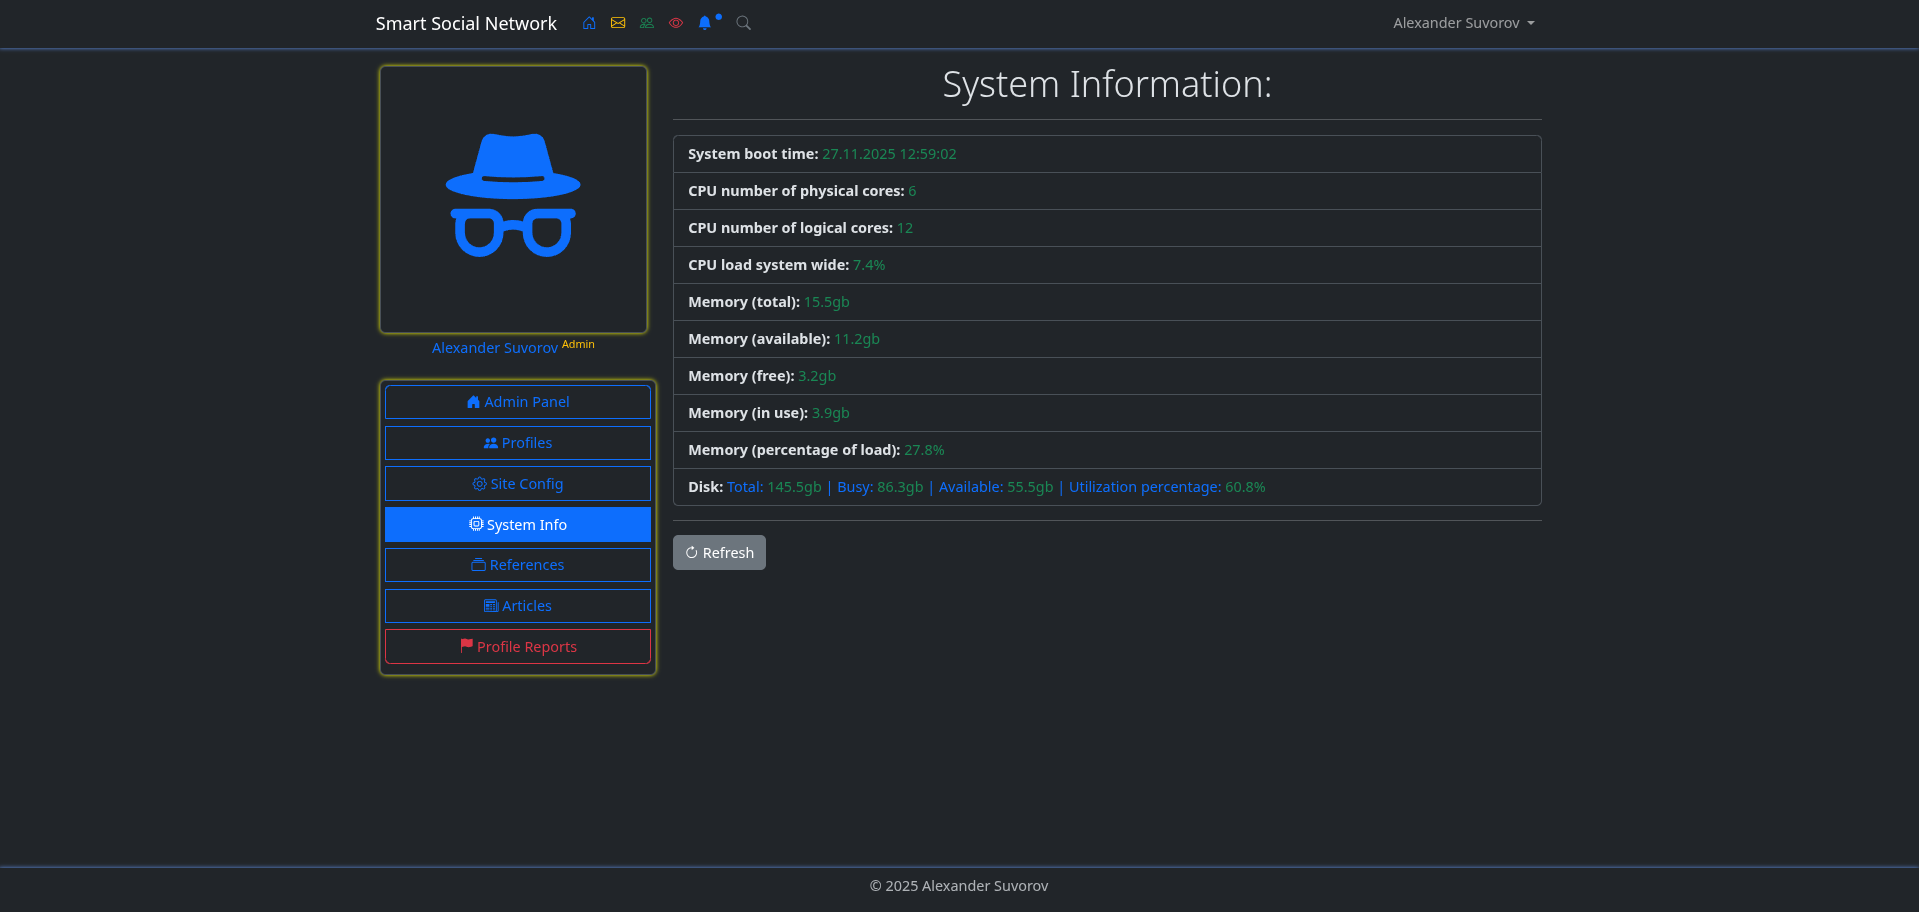Go to Profiles in the admin menu
Viewport: 1919px width, 912px height.
point(518,443)
